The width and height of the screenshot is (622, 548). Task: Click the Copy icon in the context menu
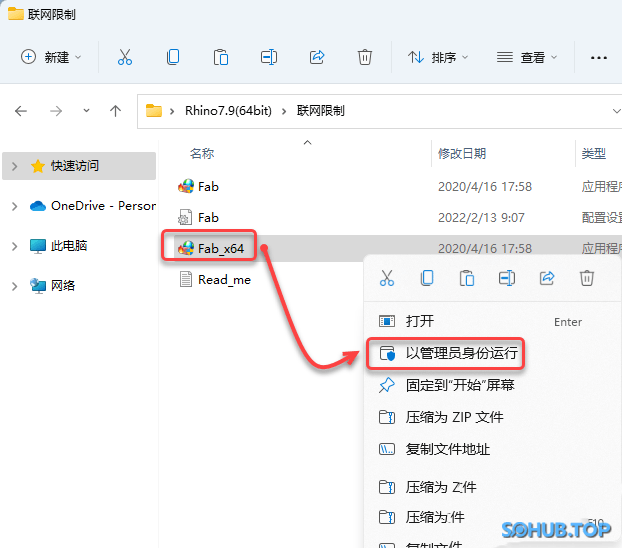427,278
